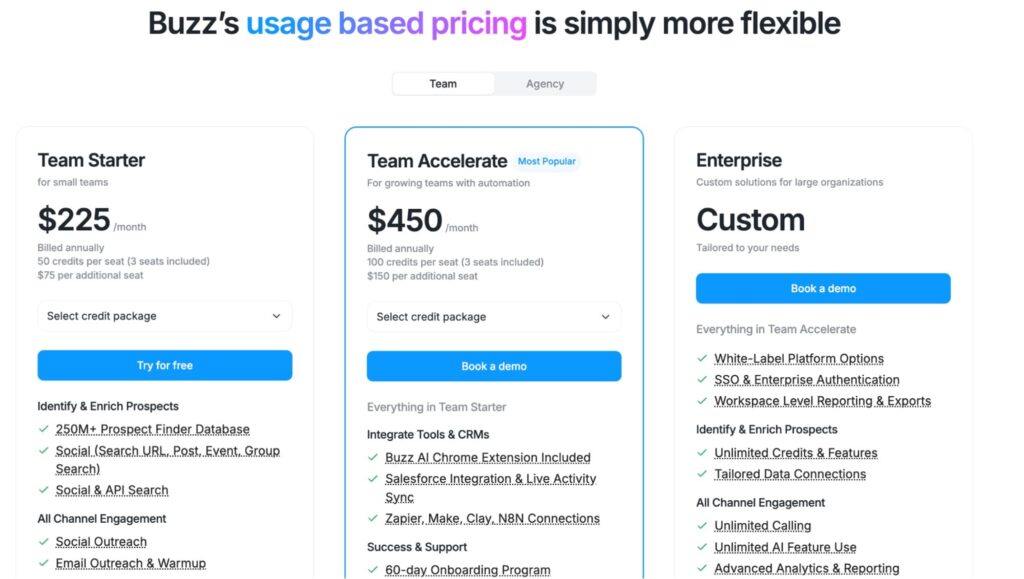
Task: Click checkmark next to Unlimited Calling
Action: click(702, 526)
